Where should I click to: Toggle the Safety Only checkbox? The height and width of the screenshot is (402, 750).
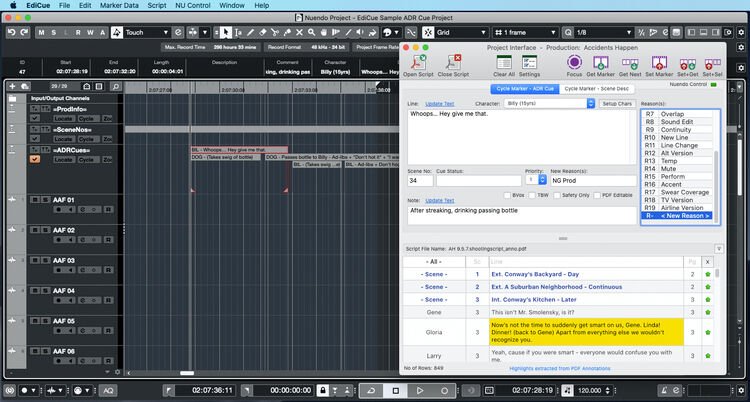point(557,195)
